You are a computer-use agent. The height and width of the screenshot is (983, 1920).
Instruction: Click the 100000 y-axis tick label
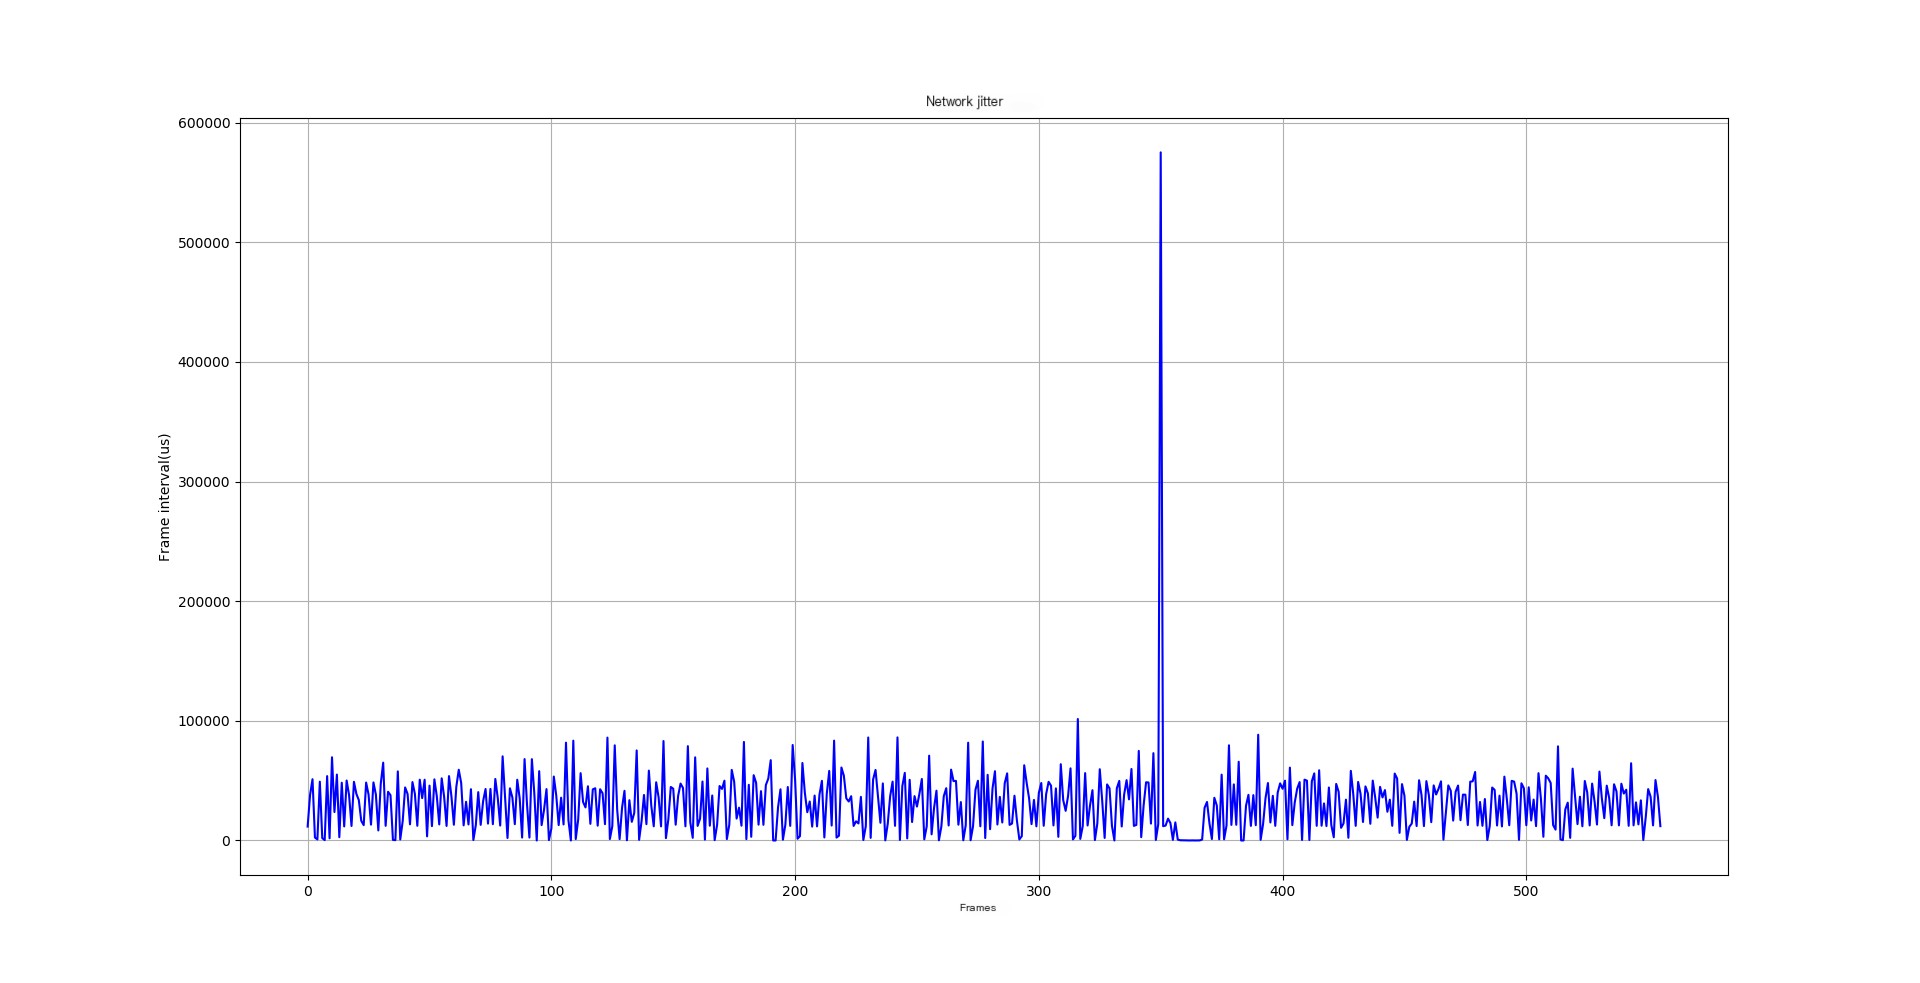click(205, 721)
